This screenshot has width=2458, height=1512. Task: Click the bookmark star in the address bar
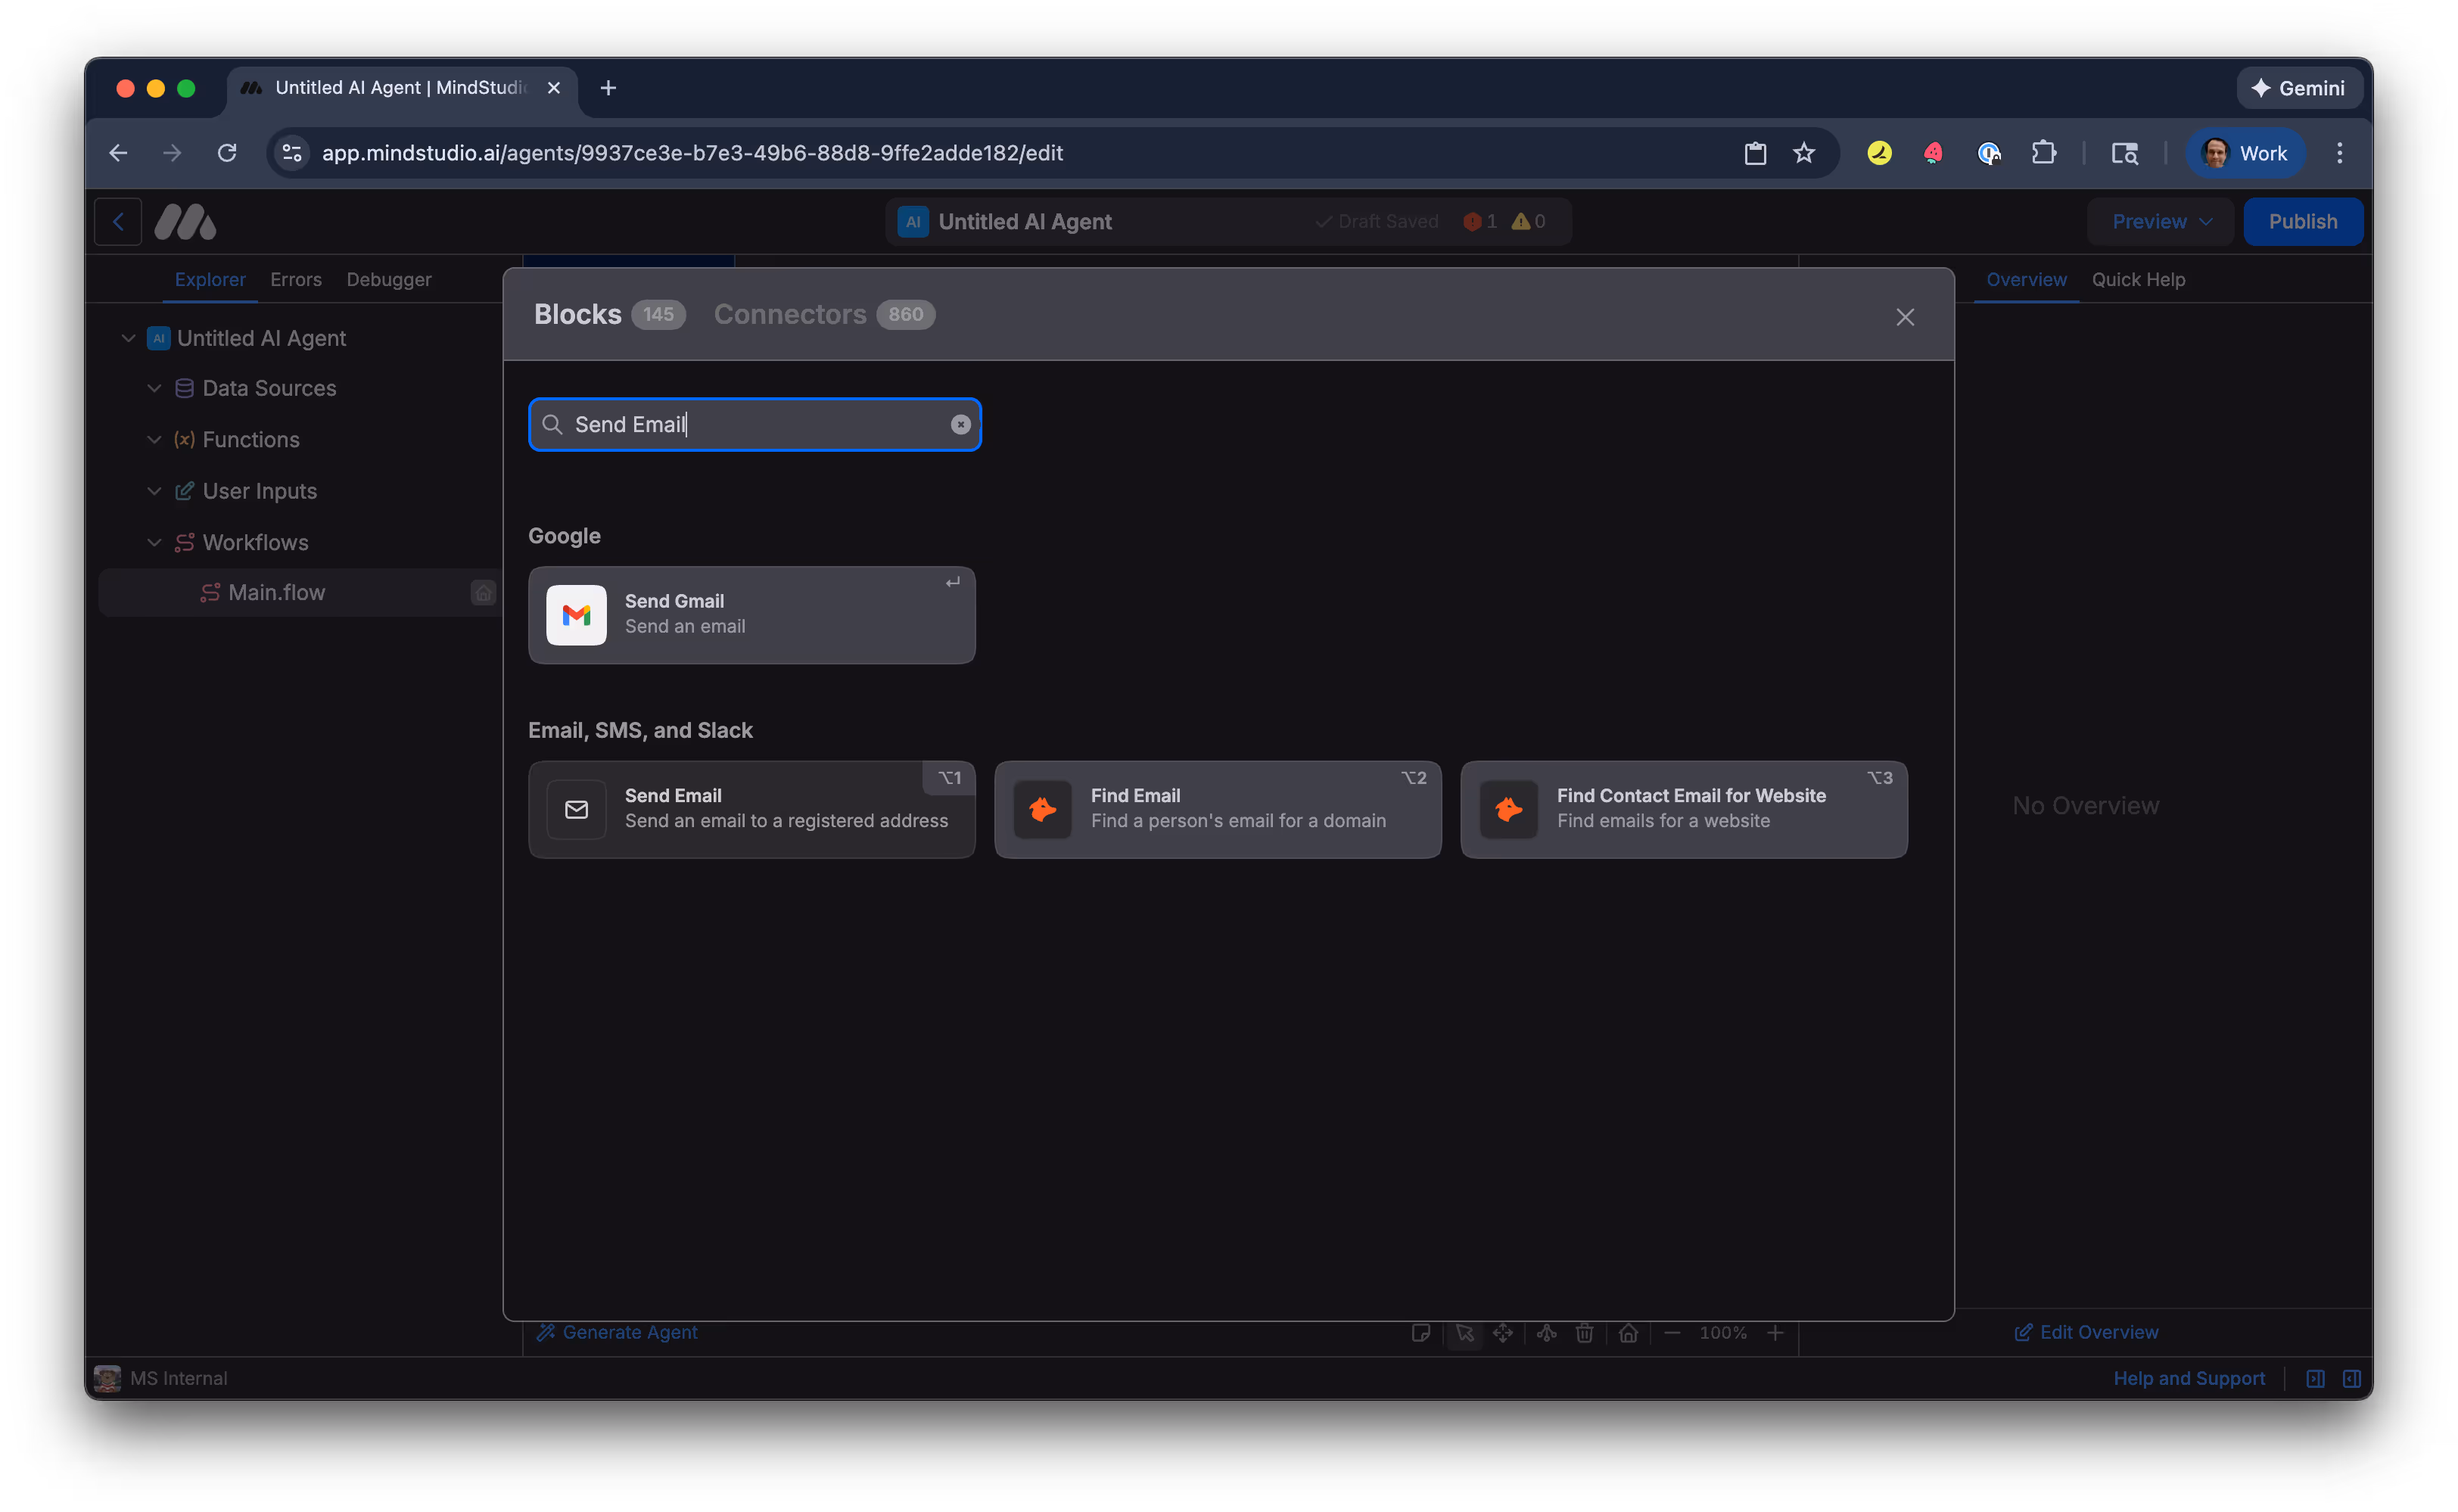1803,153
